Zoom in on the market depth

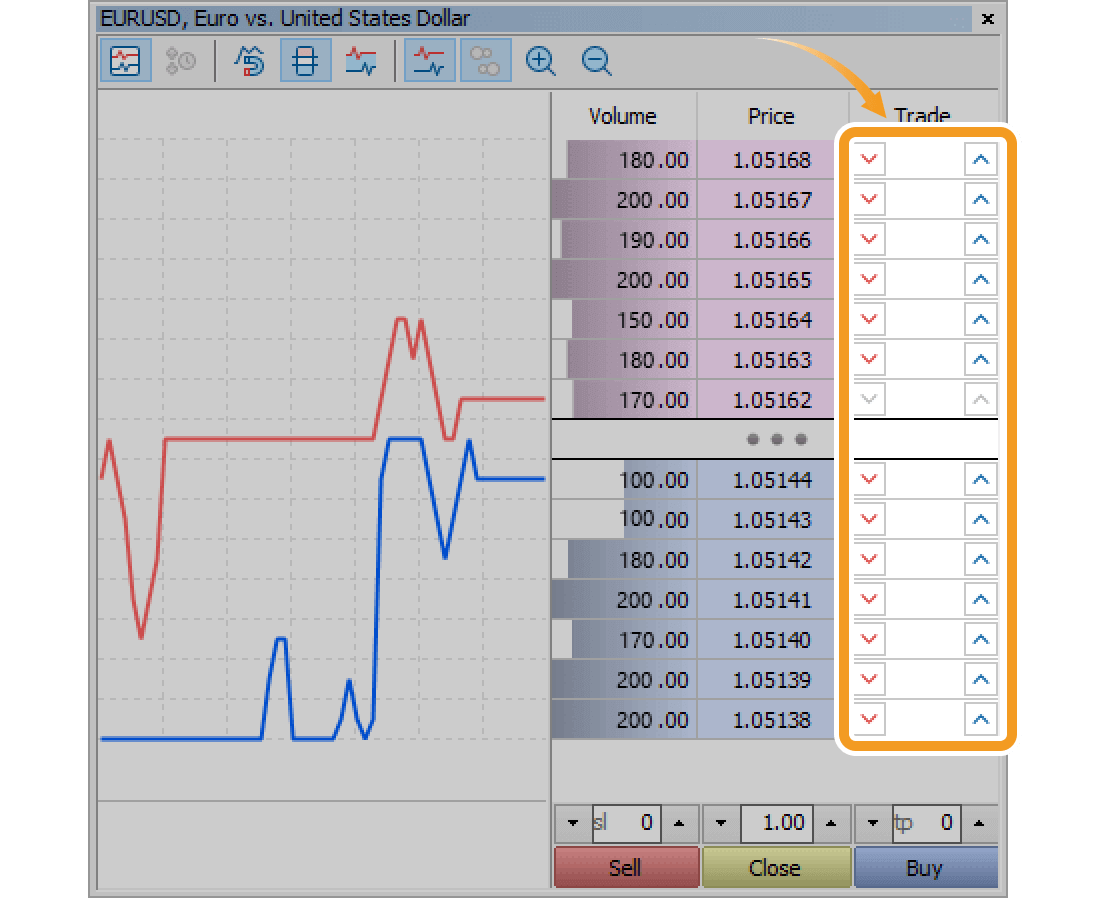pos(540,61)
